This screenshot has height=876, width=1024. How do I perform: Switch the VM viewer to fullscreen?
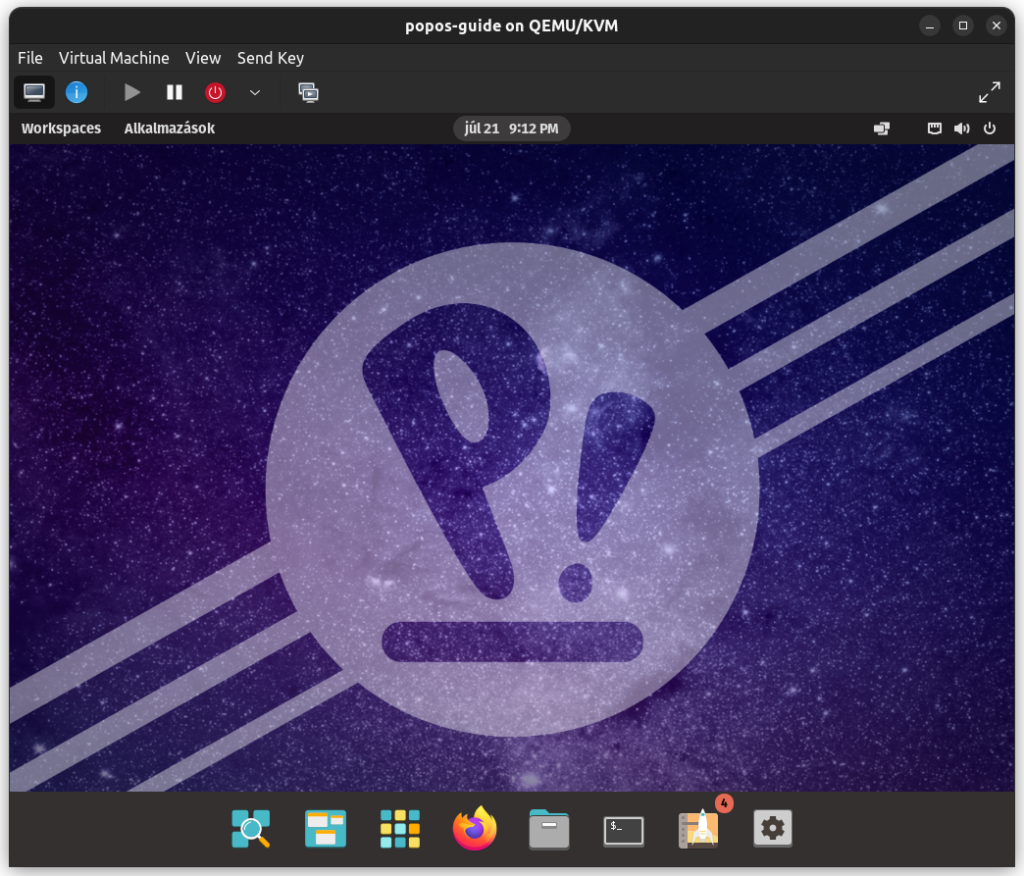click(989, 92)
